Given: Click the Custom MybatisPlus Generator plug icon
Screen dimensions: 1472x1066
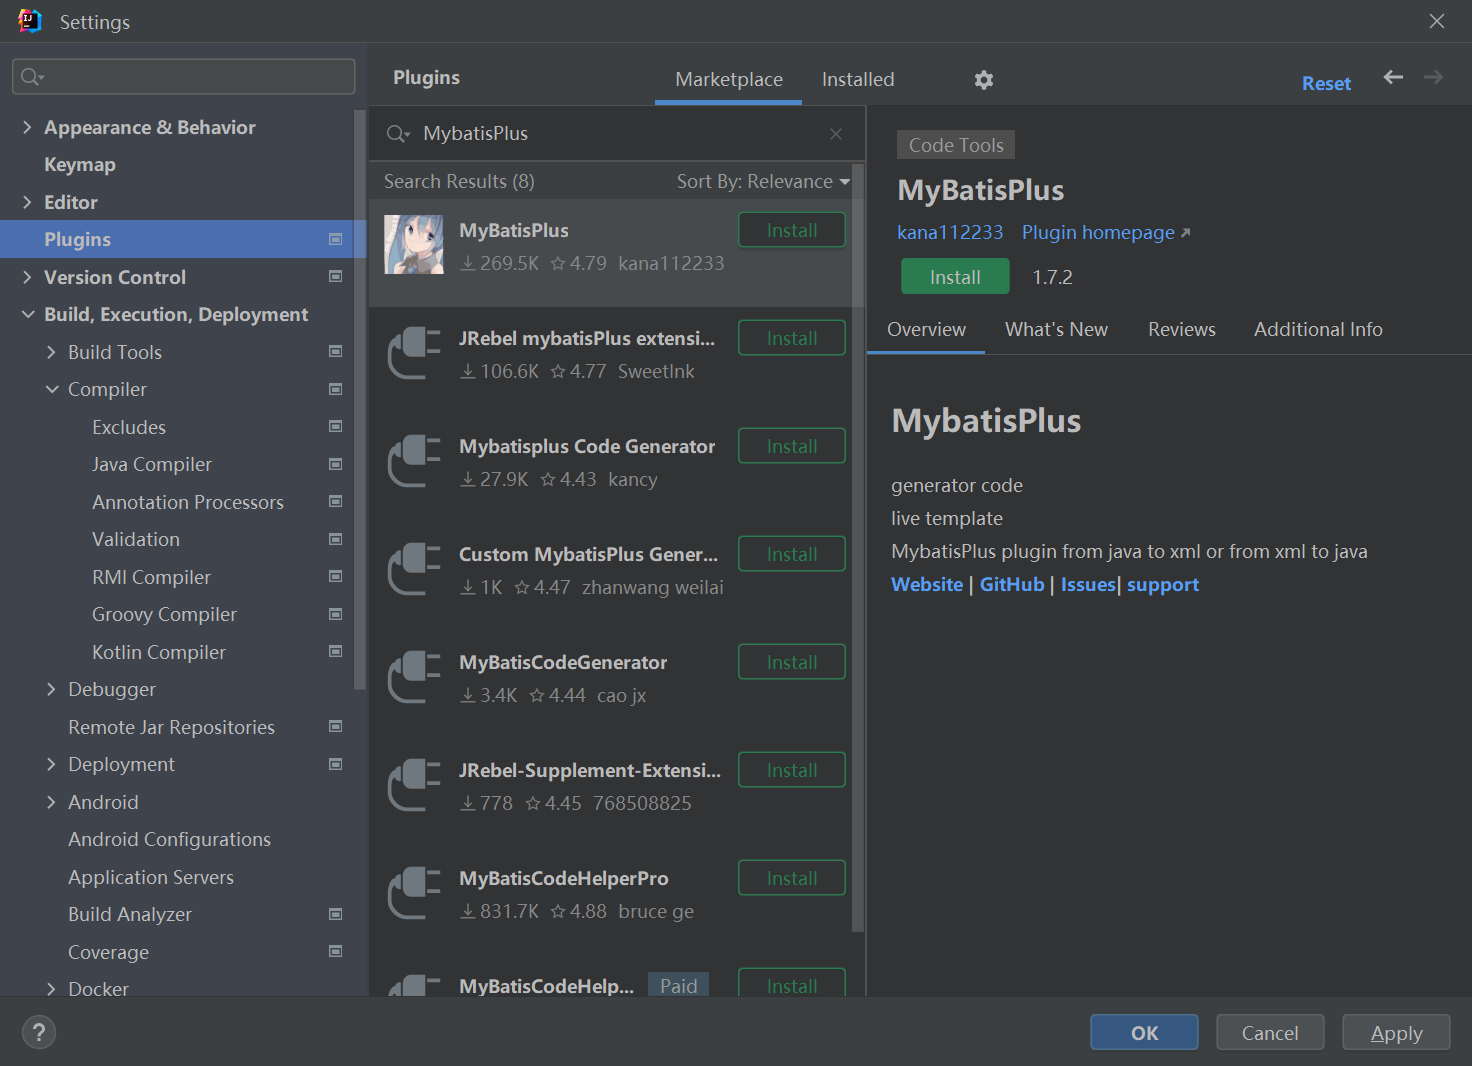Looking at the screenshot, I should [414, 568].
